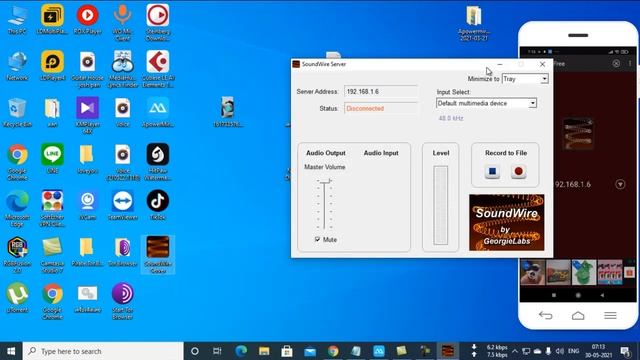The width and height of the screenshot is (640, 360).
Task: Open ApowerMirror desktop shortcut
Action: pos(158,113)
